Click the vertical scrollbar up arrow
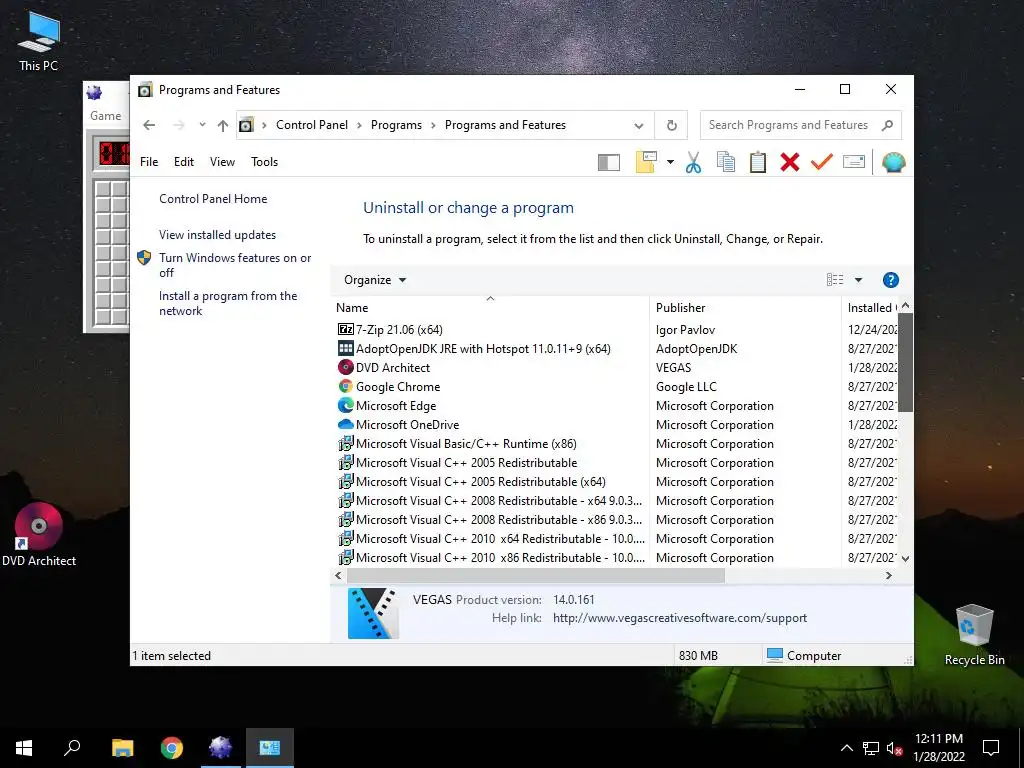Screen dimensions: 1024x768 pyautogui.click(x=905, y=306)
